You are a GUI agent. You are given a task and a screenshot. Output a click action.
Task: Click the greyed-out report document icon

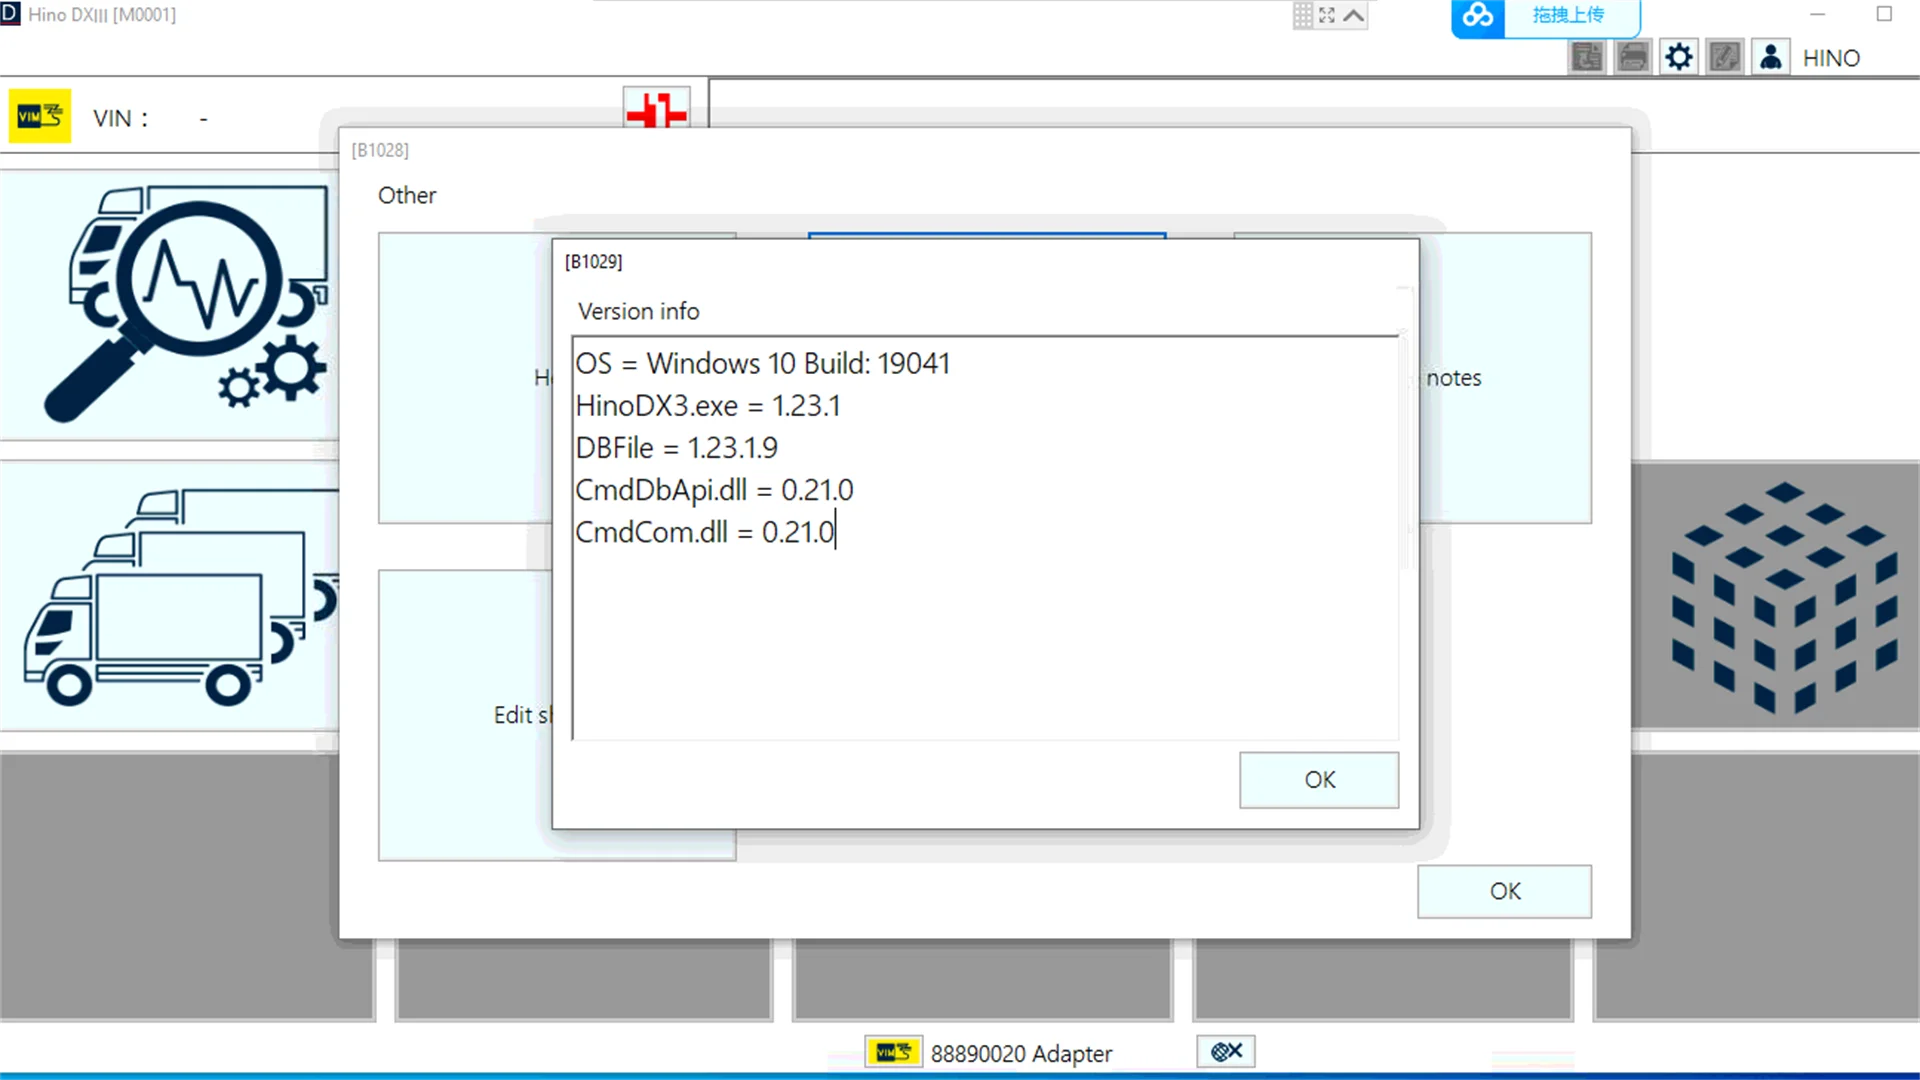click(x=1587, y=57)
